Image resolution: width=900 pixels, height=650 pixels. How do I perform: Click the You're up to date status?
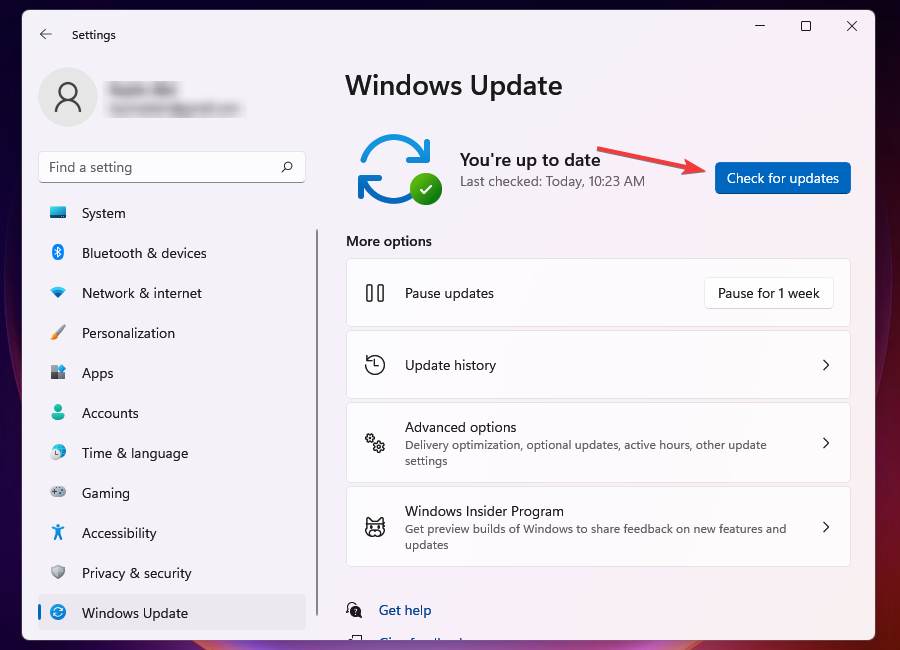click(x=530, y=160)
